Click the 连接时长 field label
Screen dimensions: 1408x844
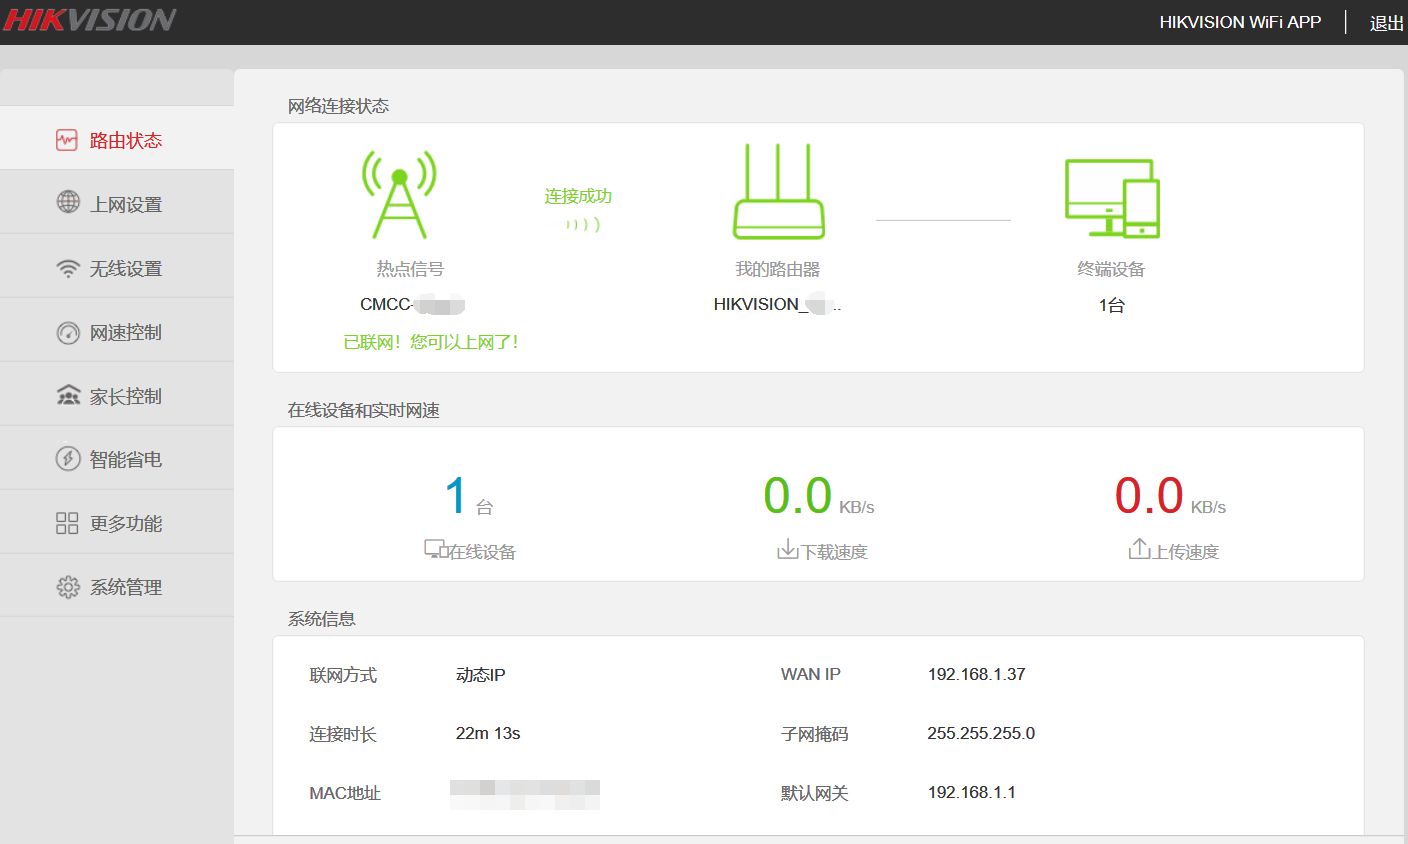click(x=343, y=734)
